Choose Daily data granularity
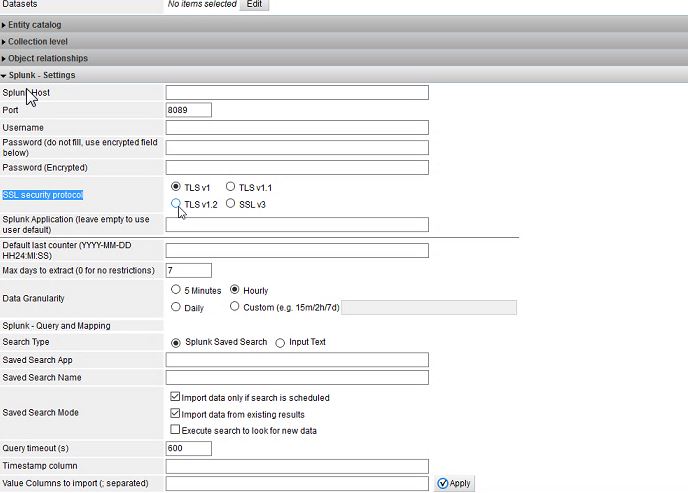 pos(176,307)
